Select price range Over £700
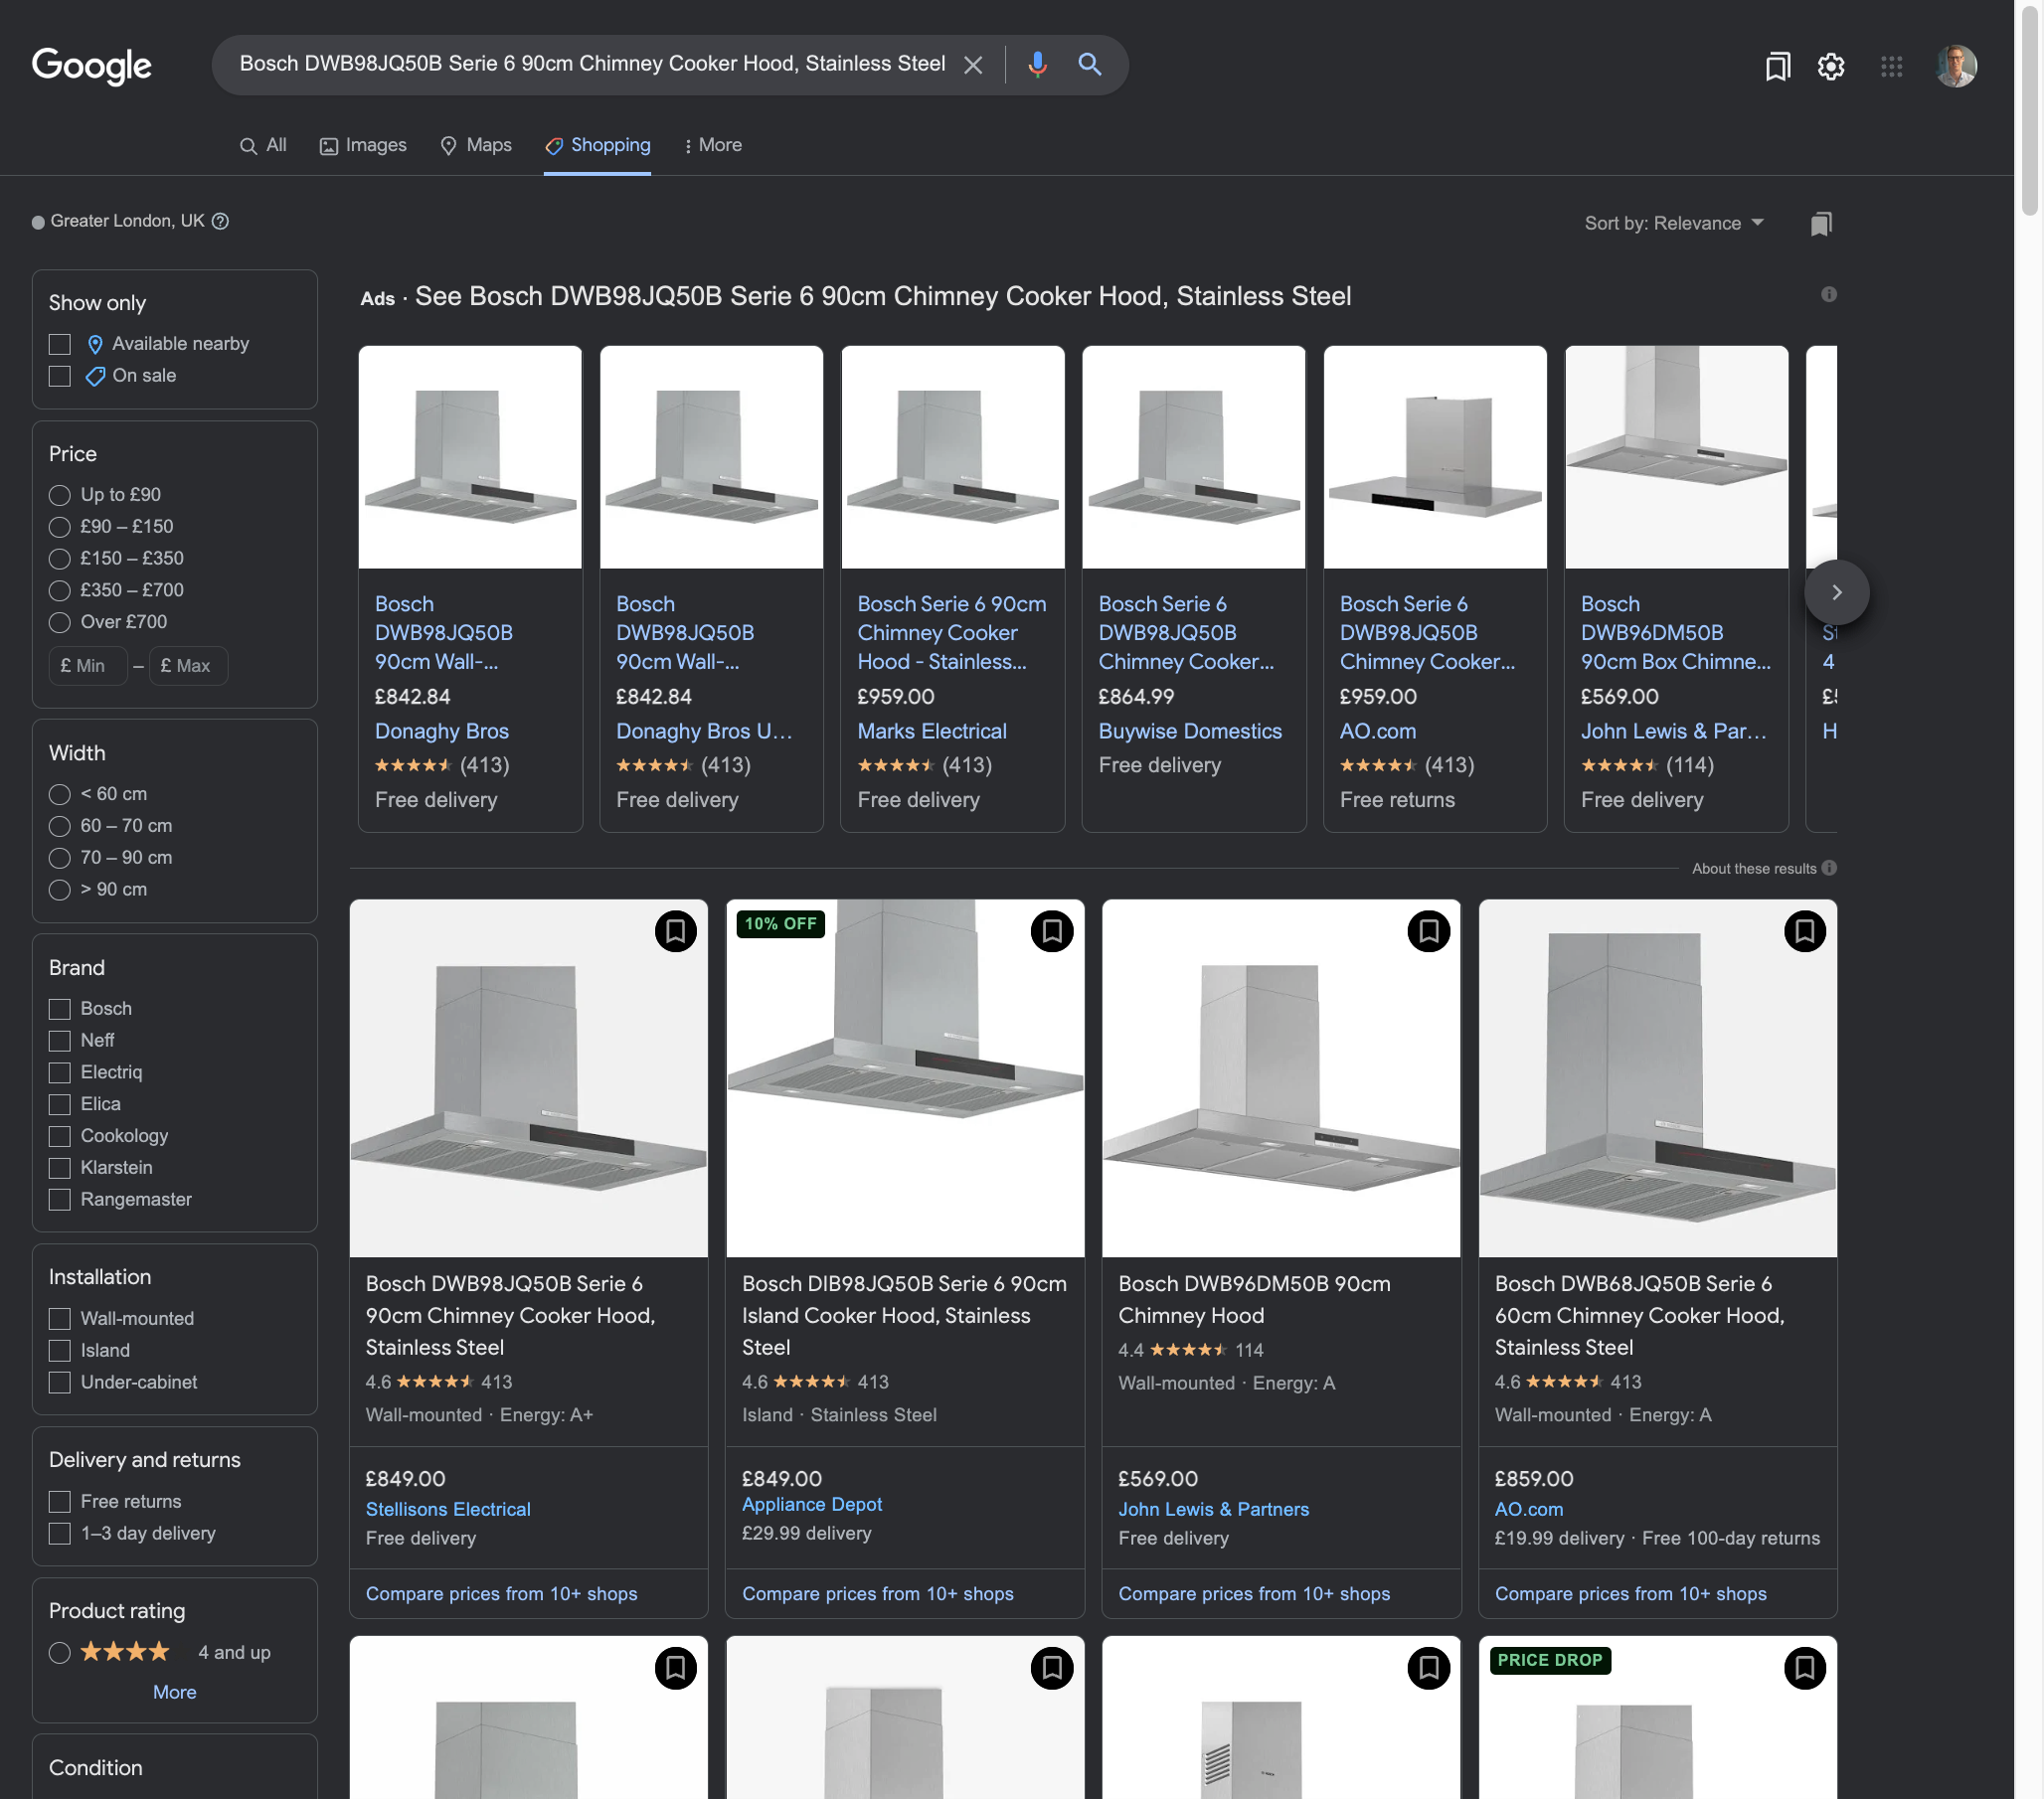The width and height of the screenshot is (2044, 1799). coord(60,623)
